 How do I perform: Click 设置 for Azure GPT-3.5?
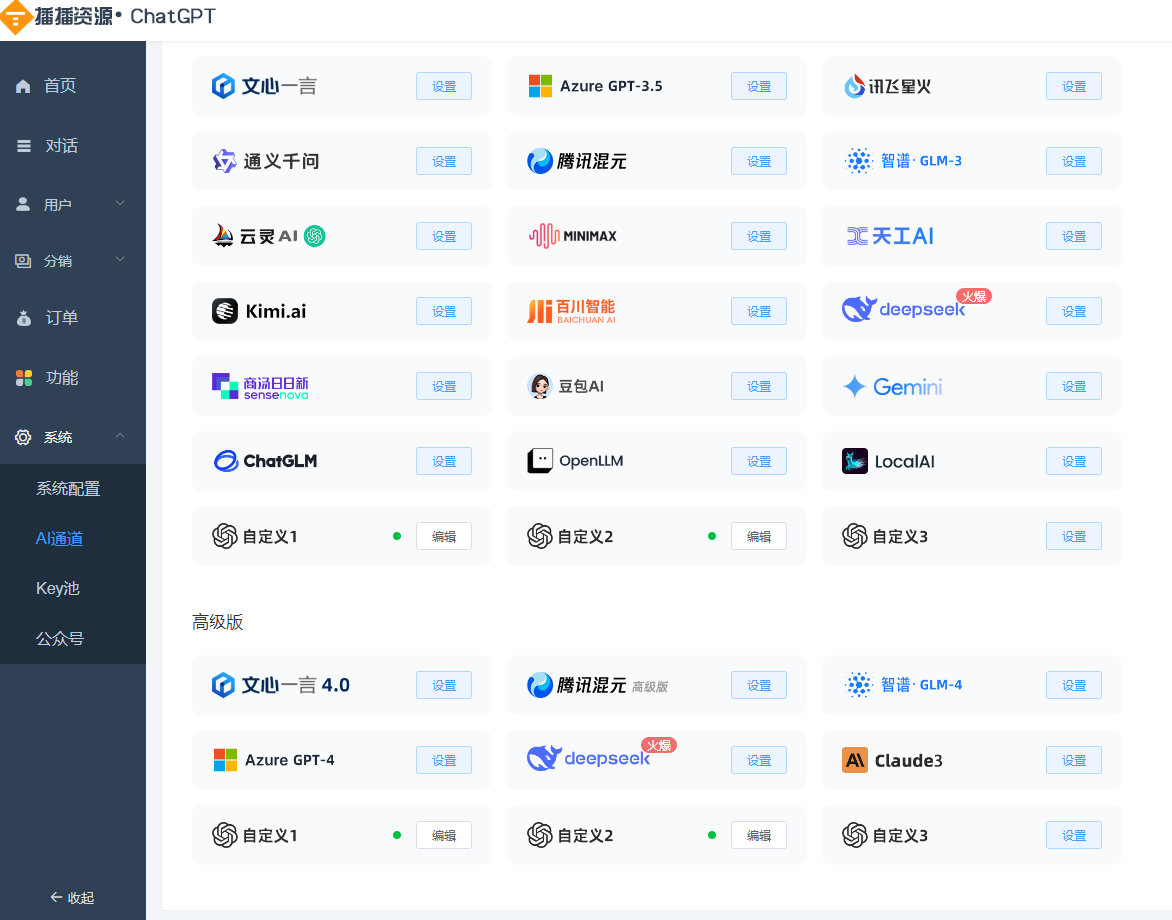tap(759, 86)
